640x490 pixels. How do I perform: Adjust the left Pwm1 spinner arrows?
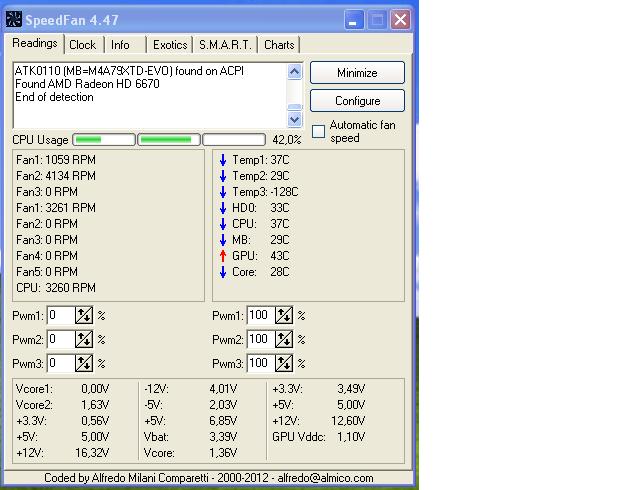pyautogui.click(x=84, y=316)
